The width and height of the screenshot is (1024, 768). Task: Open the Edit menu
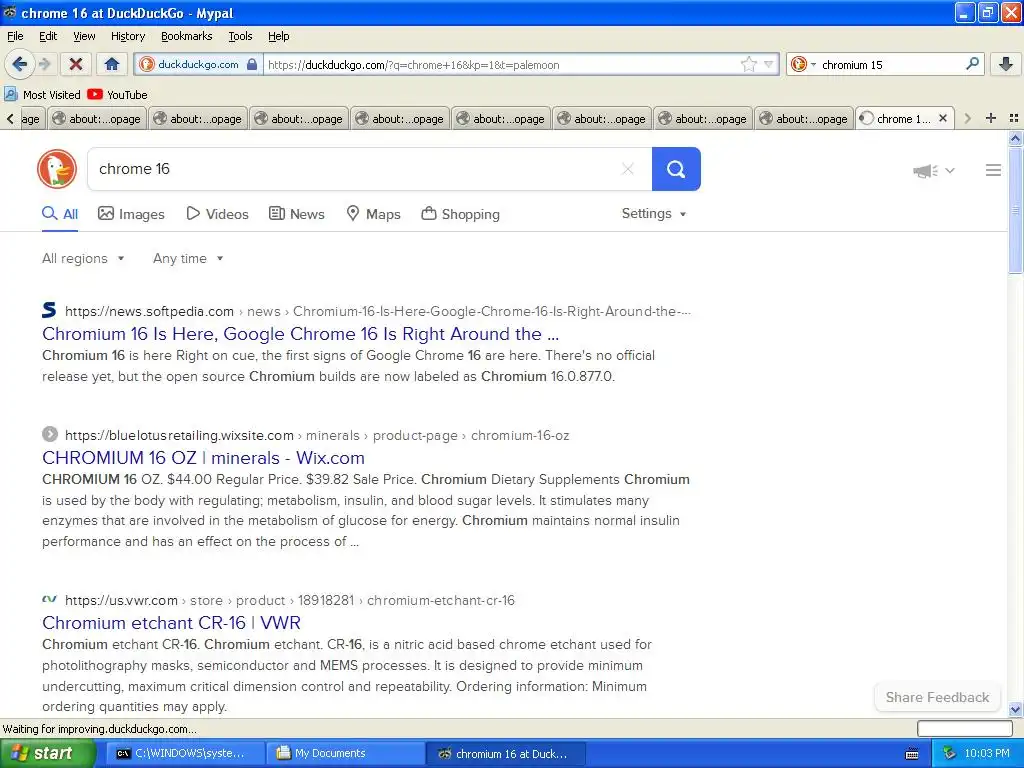click(48, 36)
